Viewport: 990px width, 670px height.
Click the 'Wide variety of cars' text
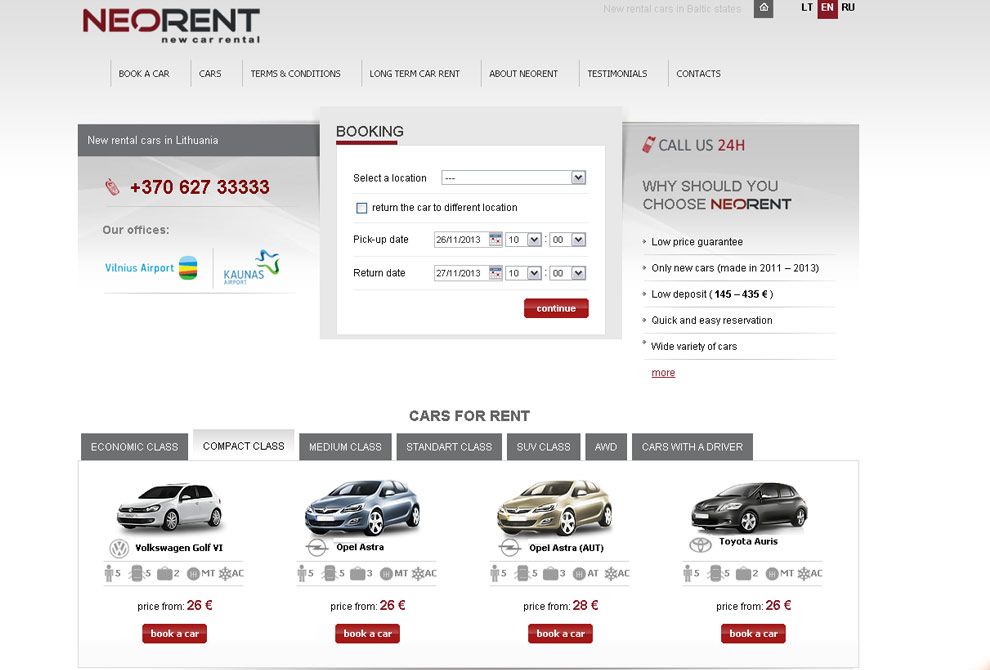[x=694, y=347]
